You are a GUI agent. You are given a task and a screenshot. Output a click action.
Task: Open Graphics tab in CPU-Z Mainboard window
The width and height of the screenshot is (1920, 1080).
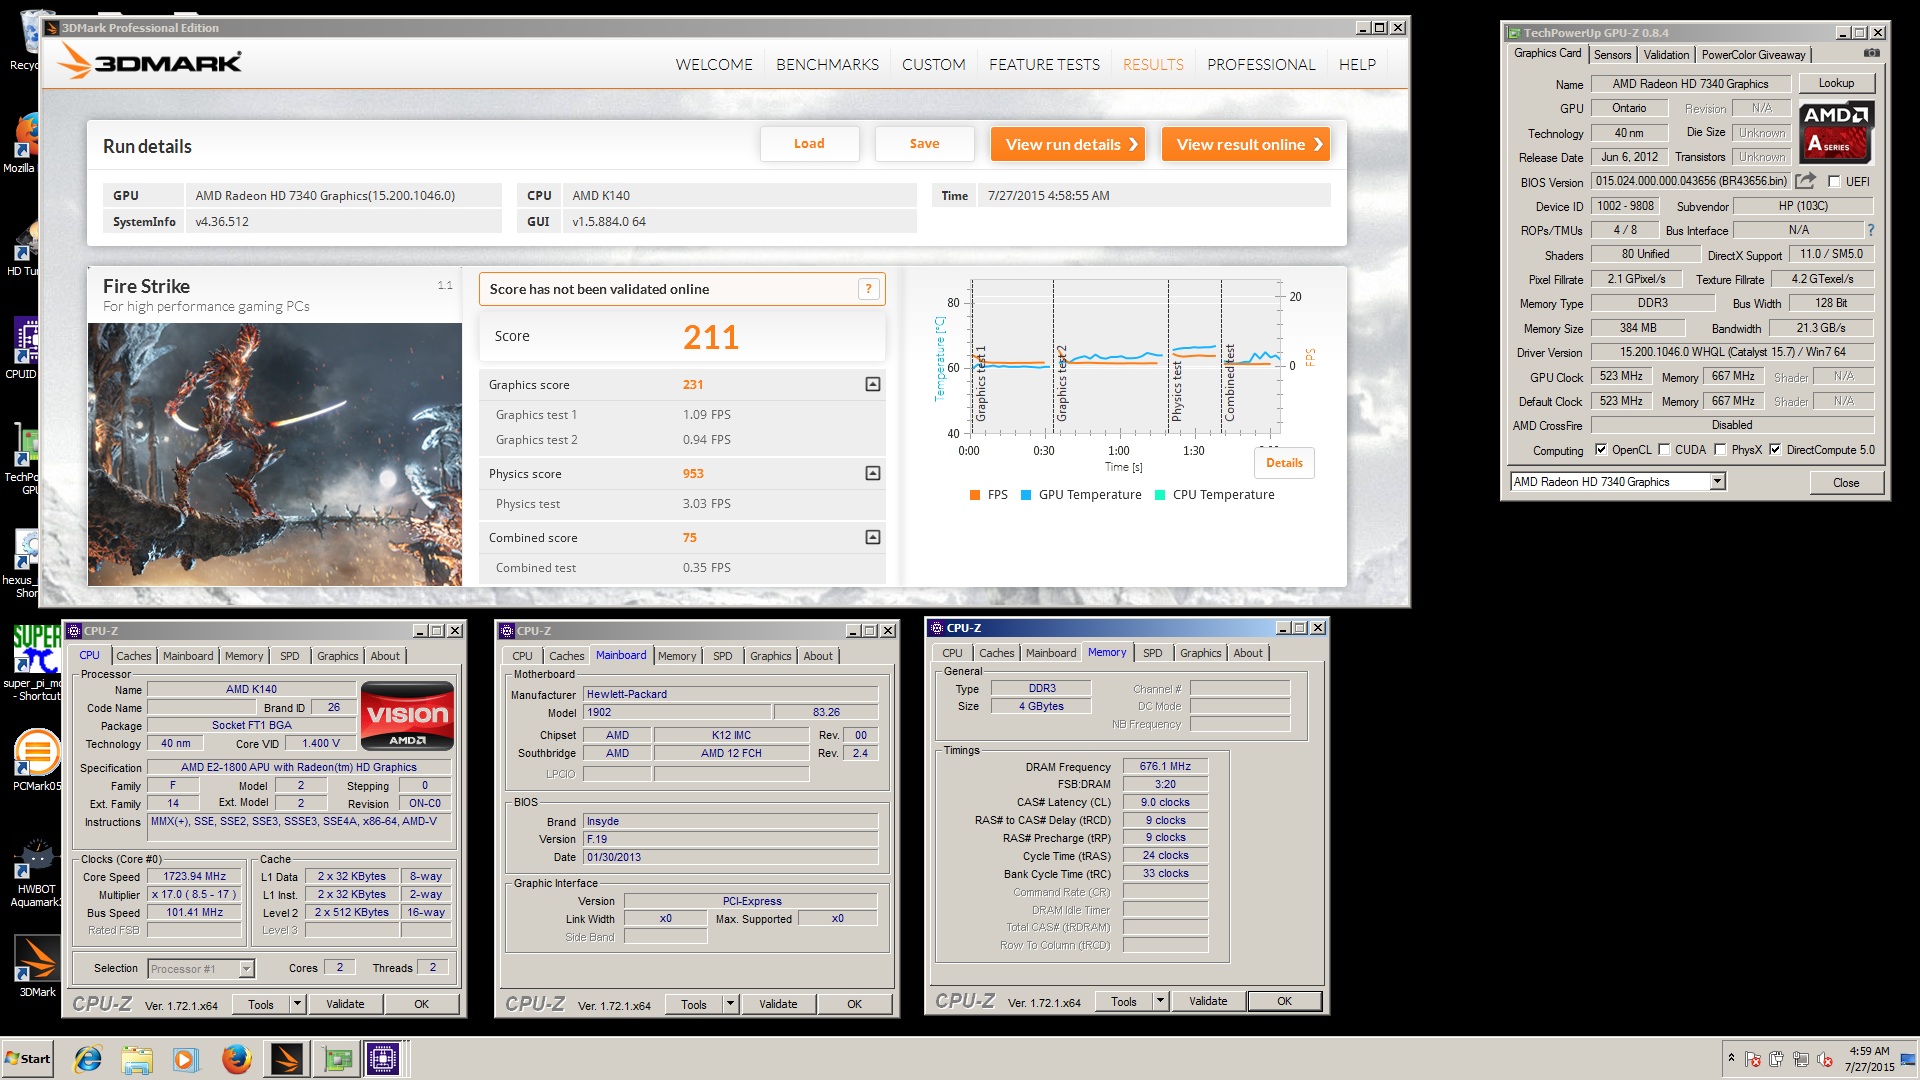click(x=770, y=656)
